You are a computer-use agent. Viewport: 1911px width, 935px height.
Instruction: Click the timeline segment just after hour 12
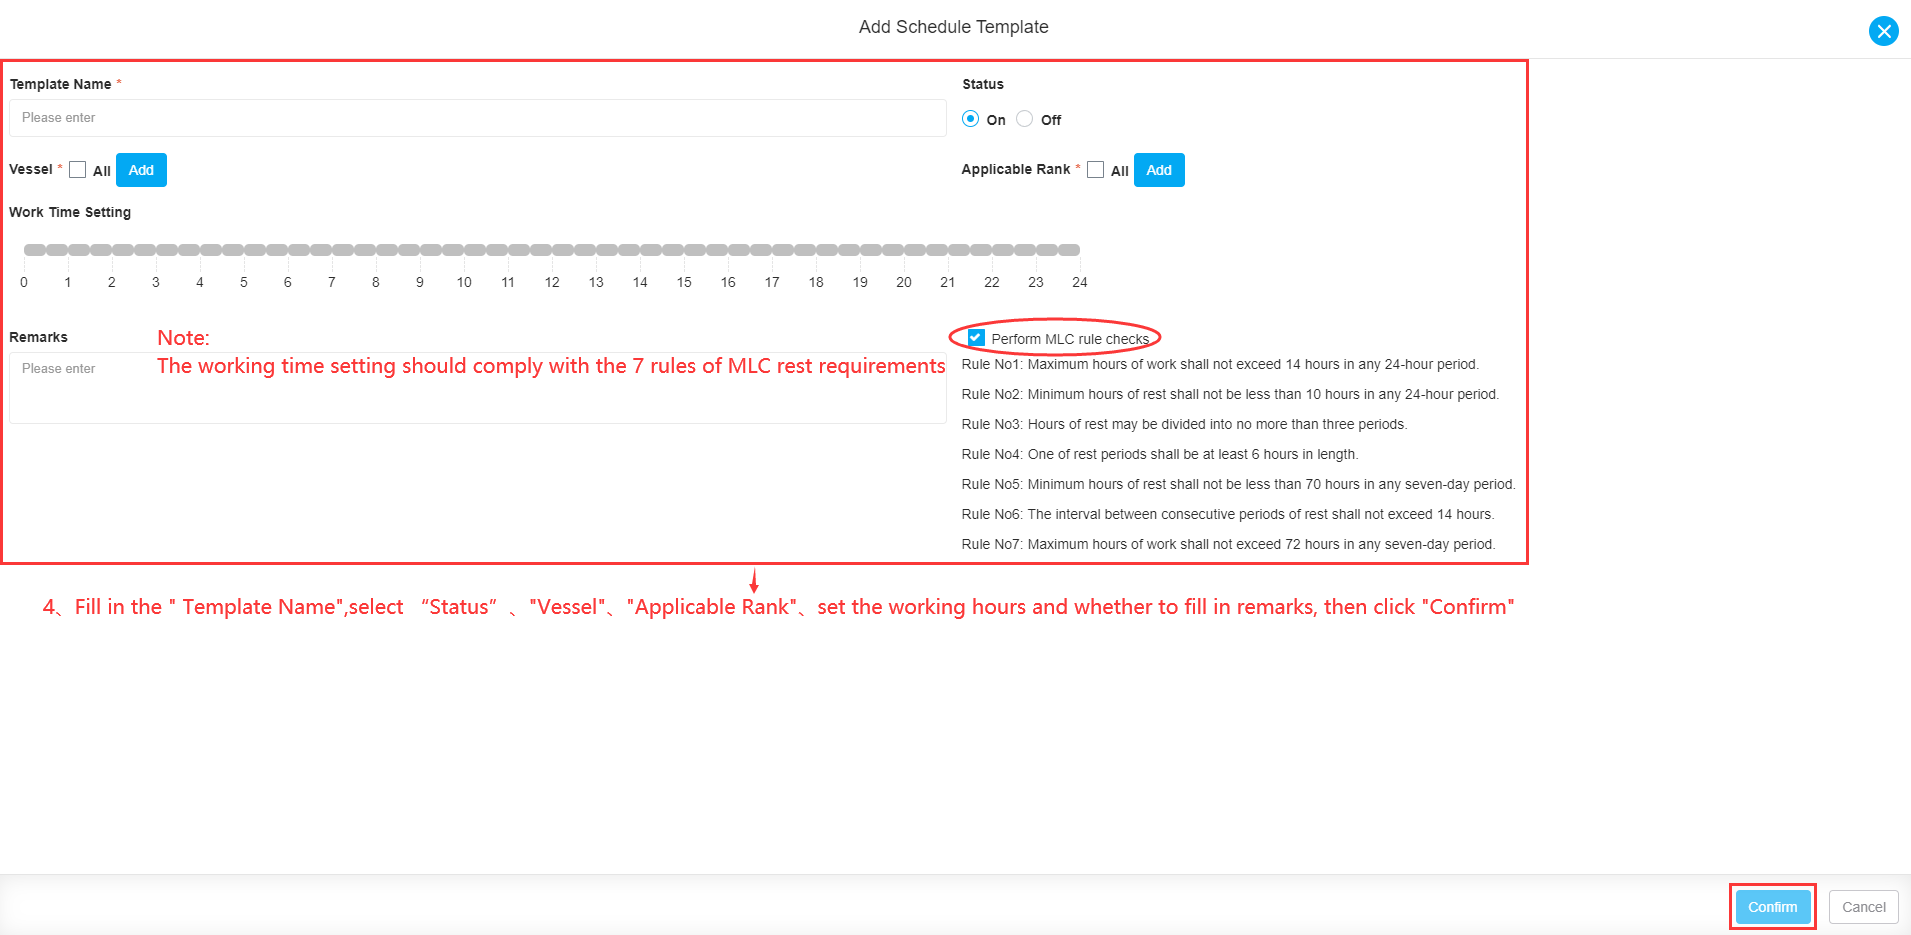click(563, 250)
